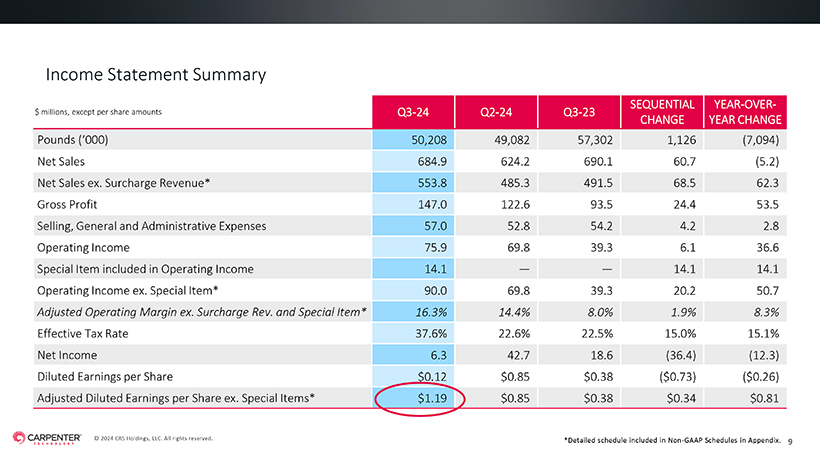820x461 pixels.
Task: Click the Effective Tax Rate Q3-24 value 37.6%
Action: [x=431, y=333]
